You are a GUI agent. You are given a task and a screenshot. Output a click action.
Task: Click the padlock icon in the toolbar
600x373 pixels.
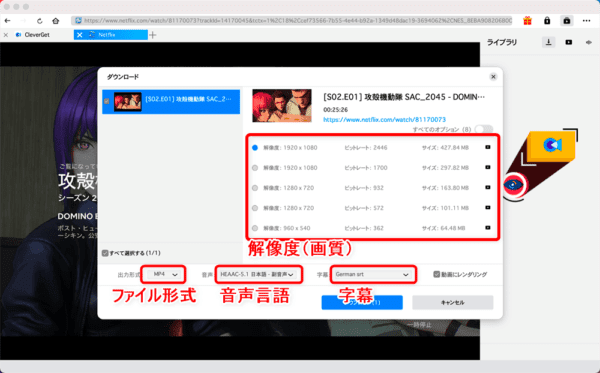(547, 21)
